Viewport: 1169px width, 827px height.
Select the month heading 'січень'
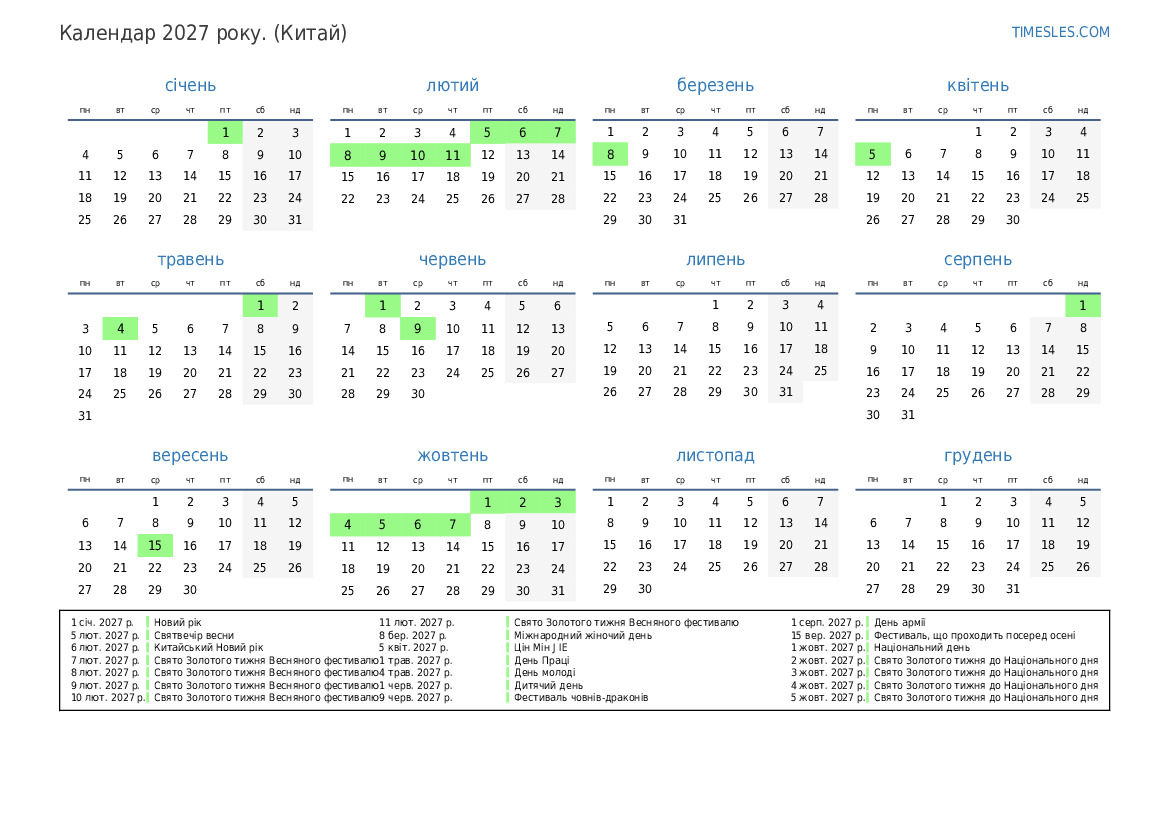tap(190, 85)
